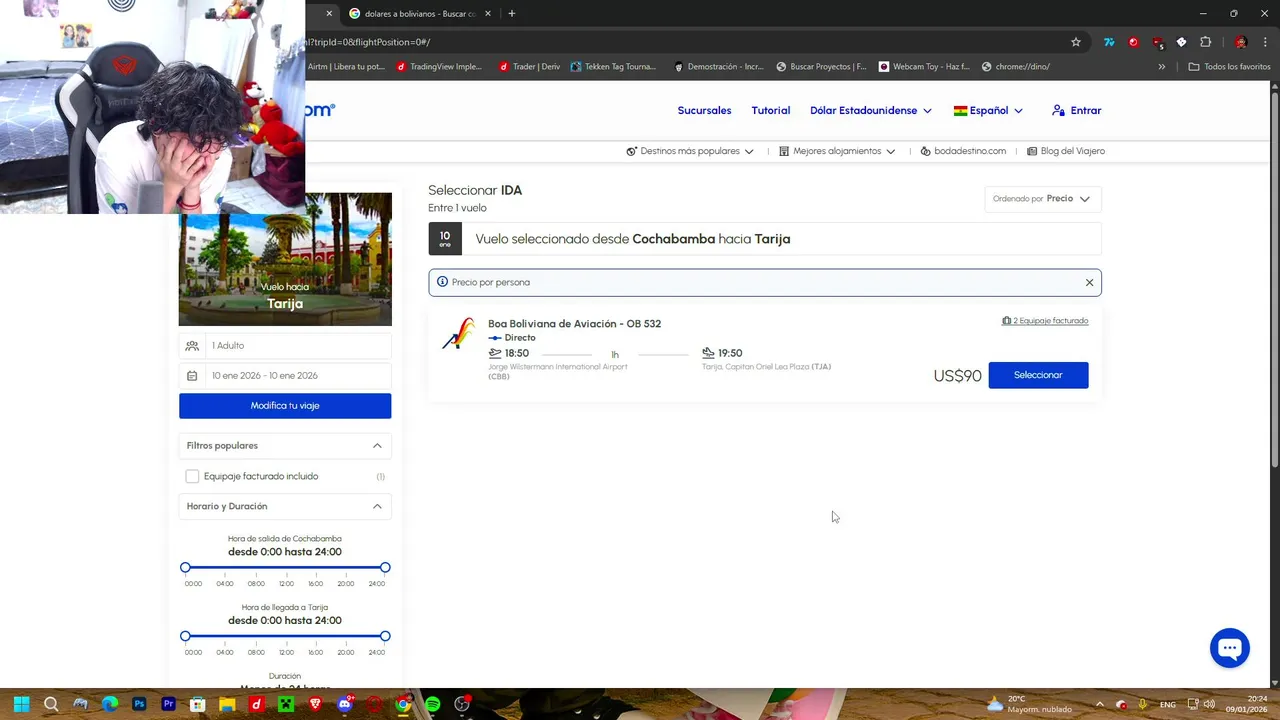This screenshot has height=720, width=1280.
Task: Open the Windows Start menu
Action: (21, 704)
